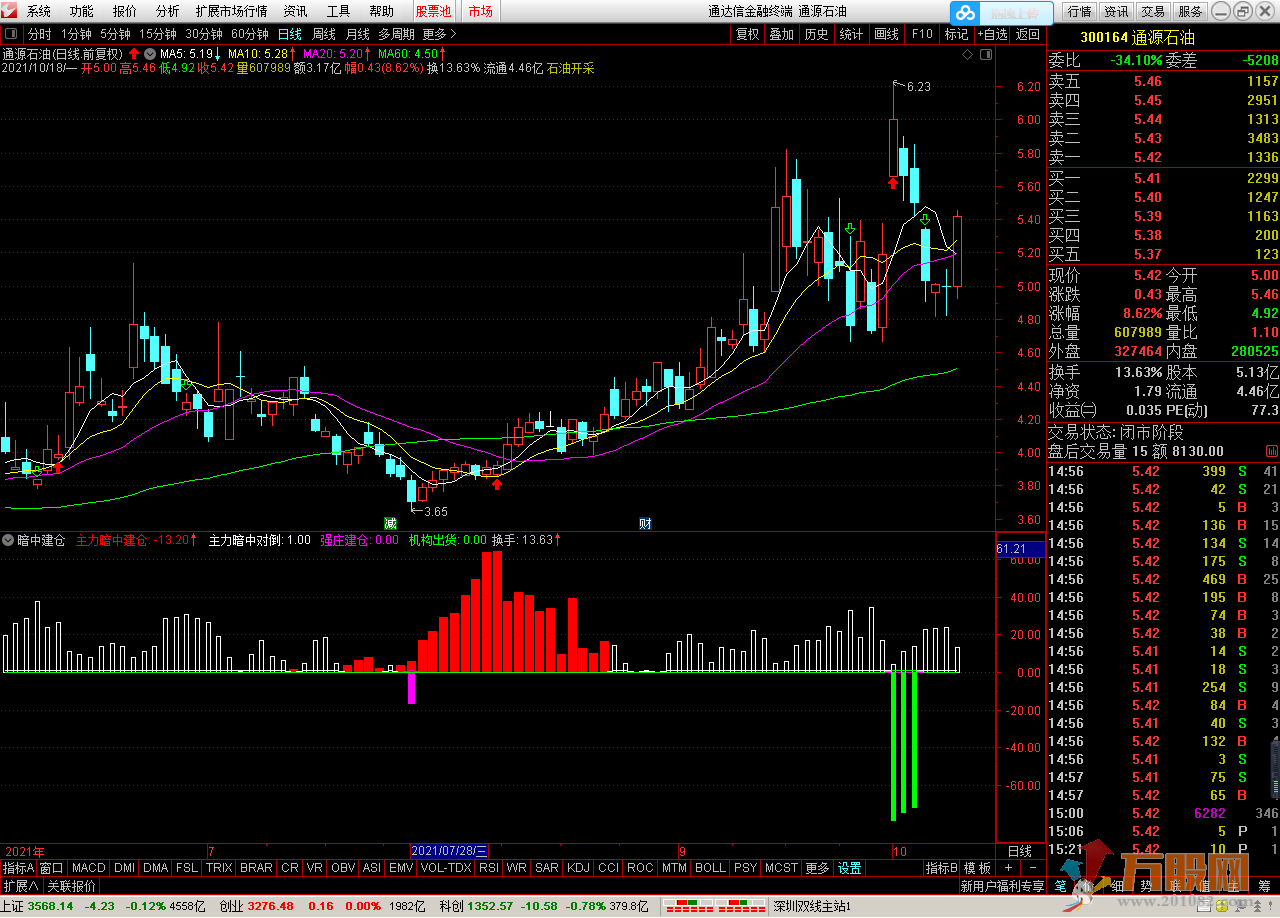Click the 财 marker below the chart
The image size is (1280, 918).
[x=646, y=523]
